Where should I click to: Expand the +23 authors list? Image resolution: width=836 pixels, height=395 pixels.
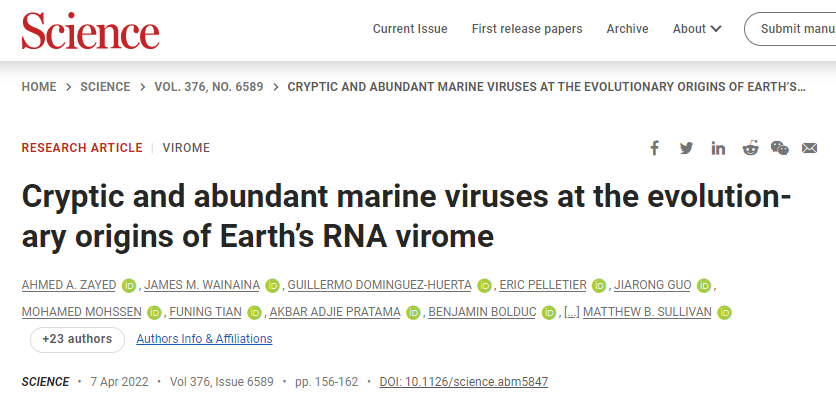tap(77, 339)
